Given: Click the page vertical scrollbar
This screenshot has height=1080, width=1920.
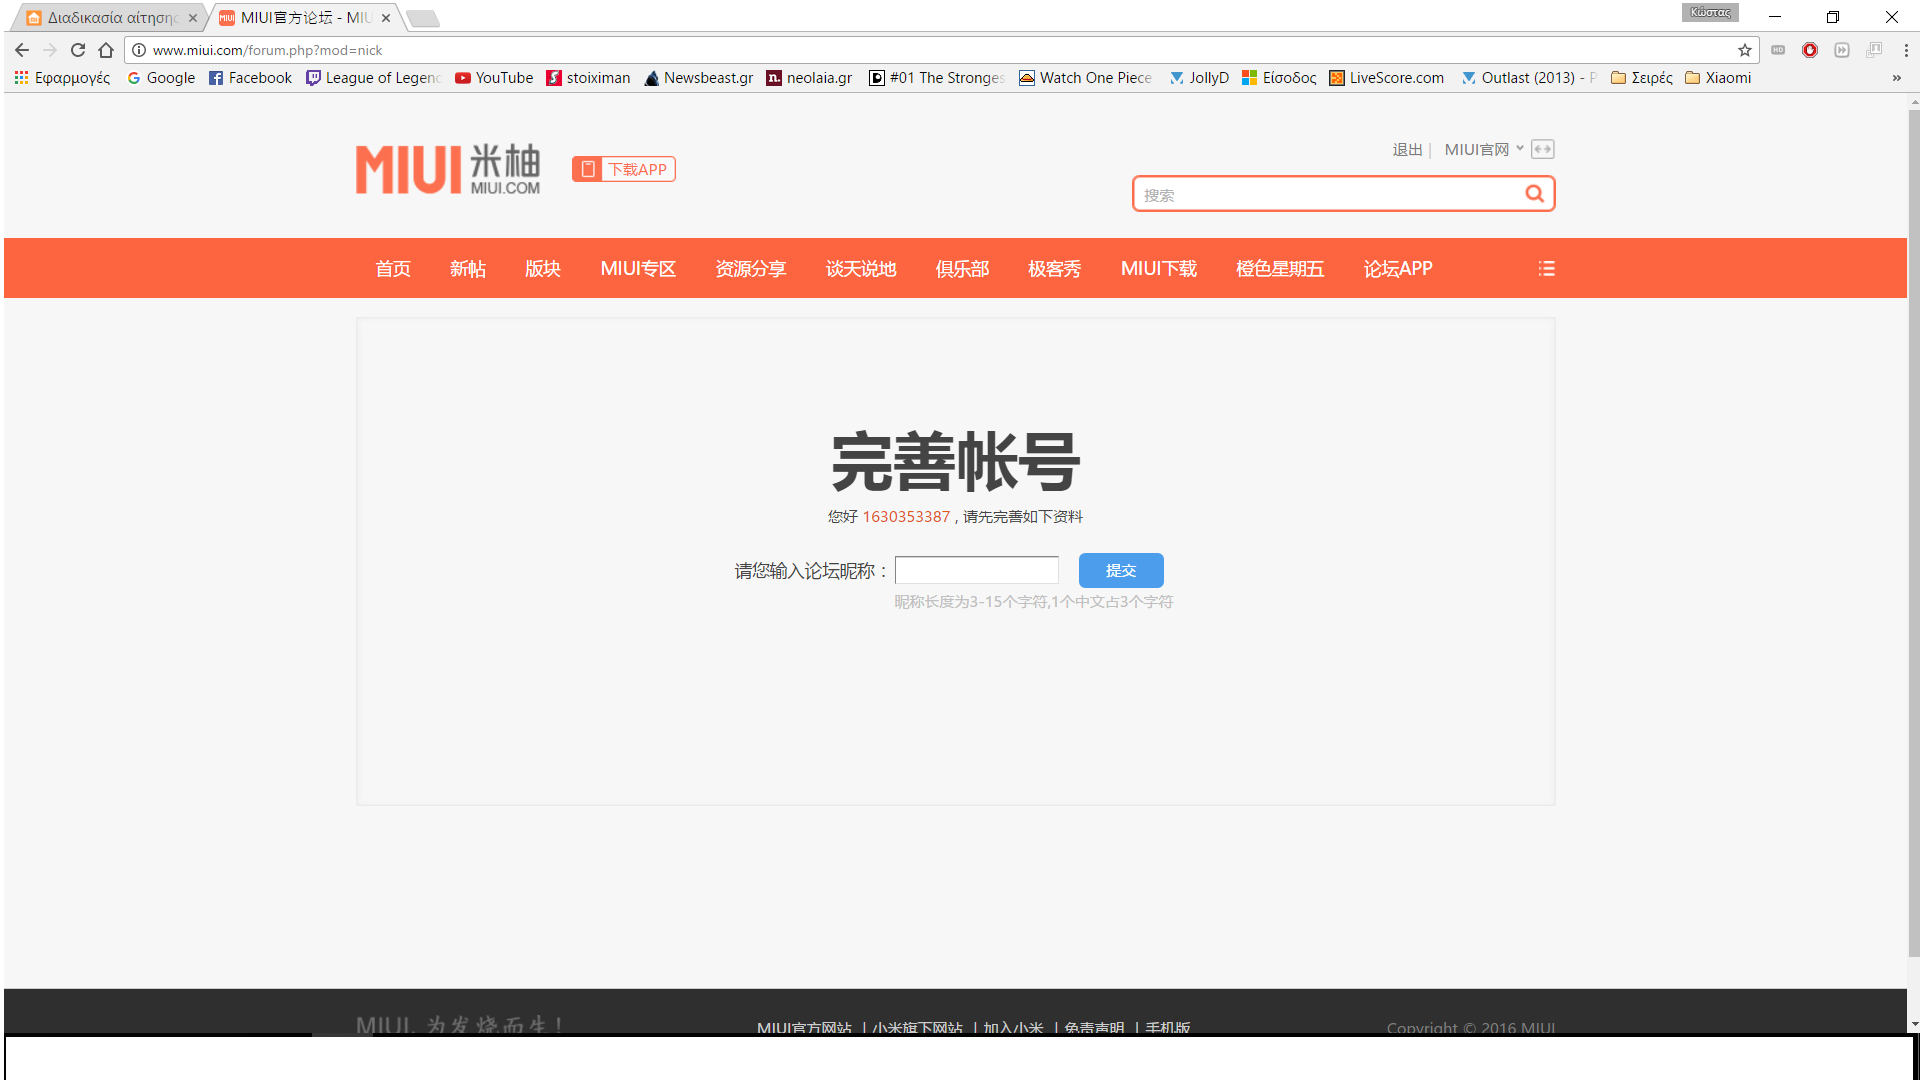Looking at the screenshot, I should [x=1914, y=530].
